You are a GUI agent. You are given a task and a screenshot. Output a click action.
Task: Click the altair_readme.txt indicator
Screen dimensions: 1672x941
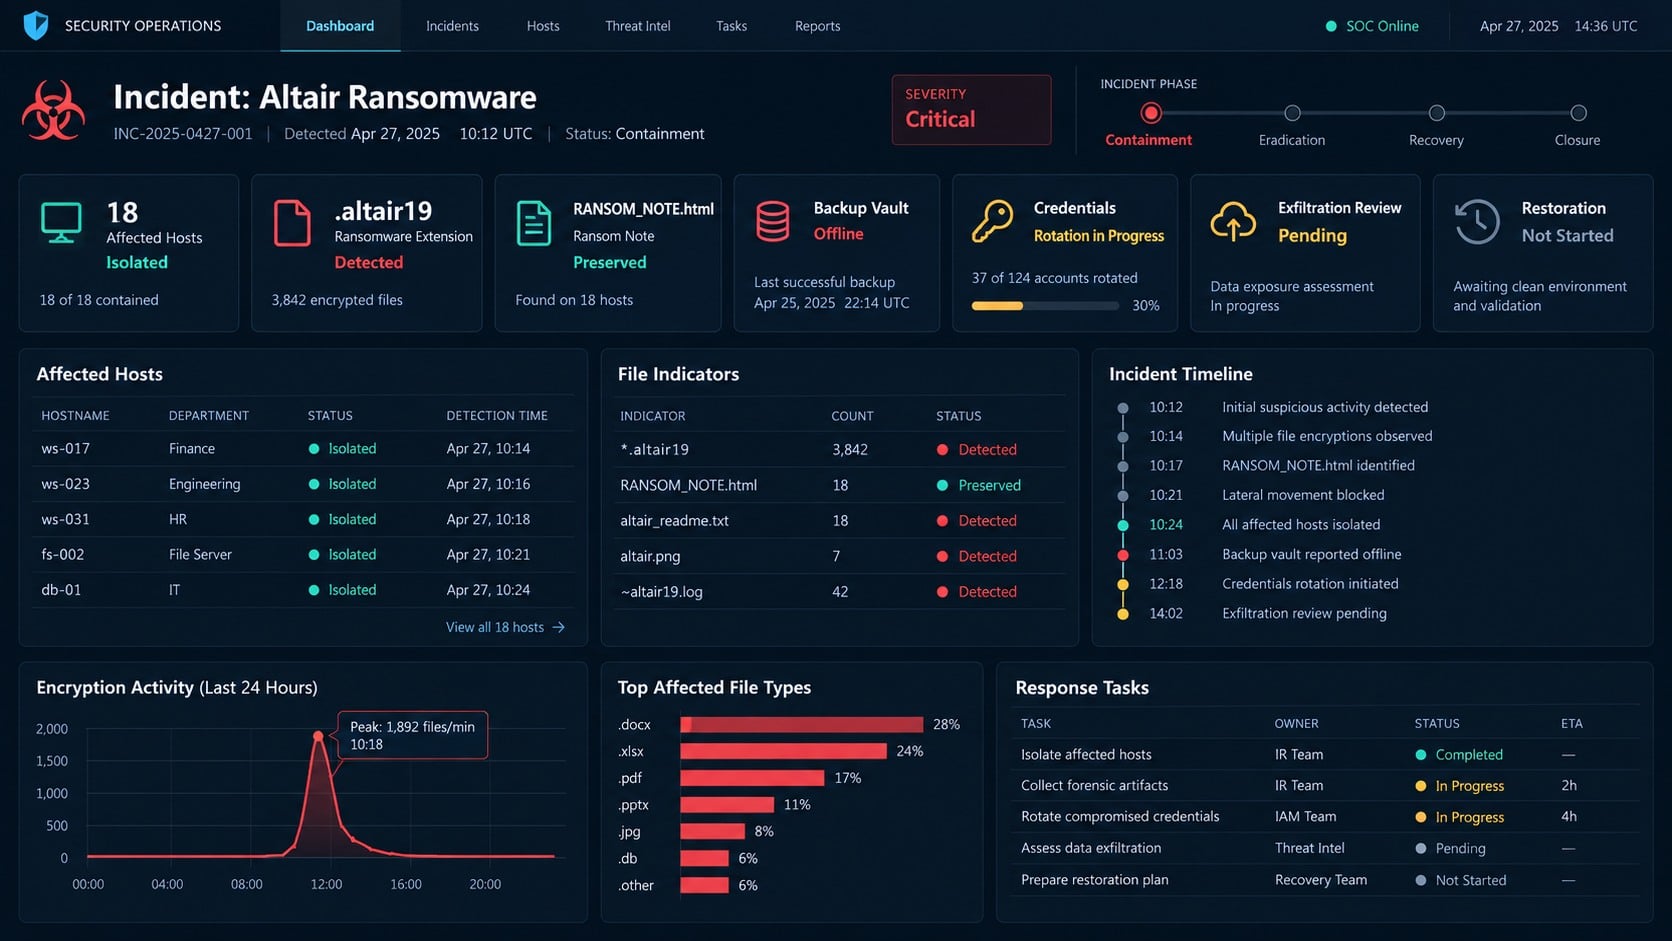tap(674, 521)
